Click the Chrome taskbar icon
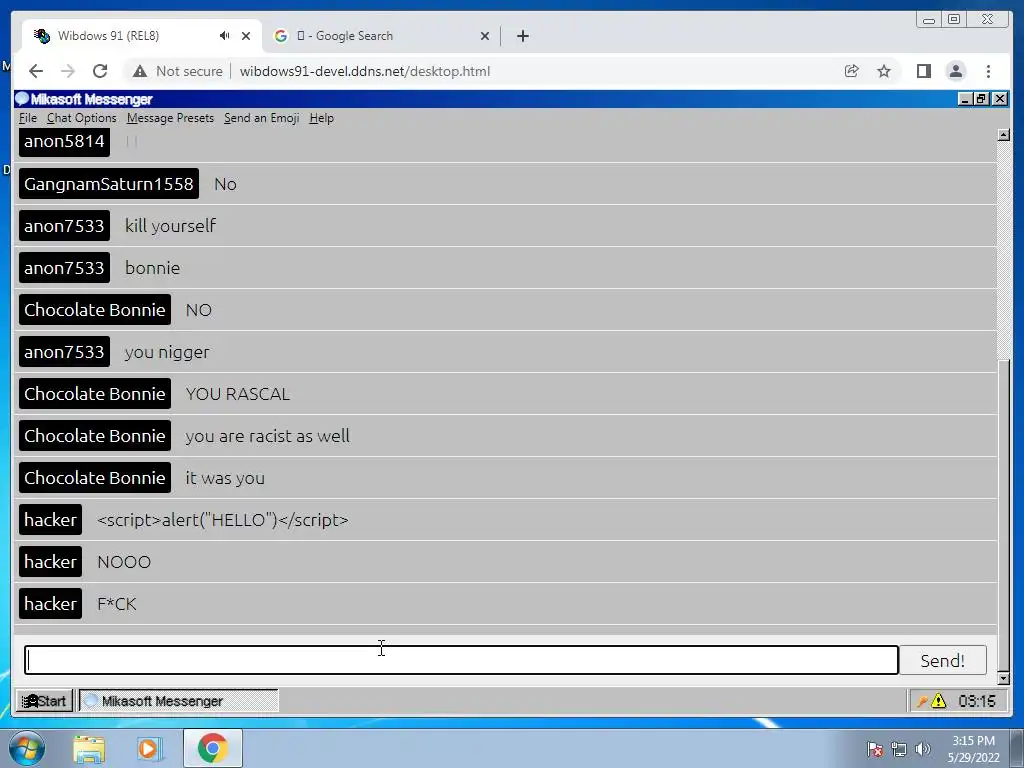1024x768 pixels. (x=213, y=748)
